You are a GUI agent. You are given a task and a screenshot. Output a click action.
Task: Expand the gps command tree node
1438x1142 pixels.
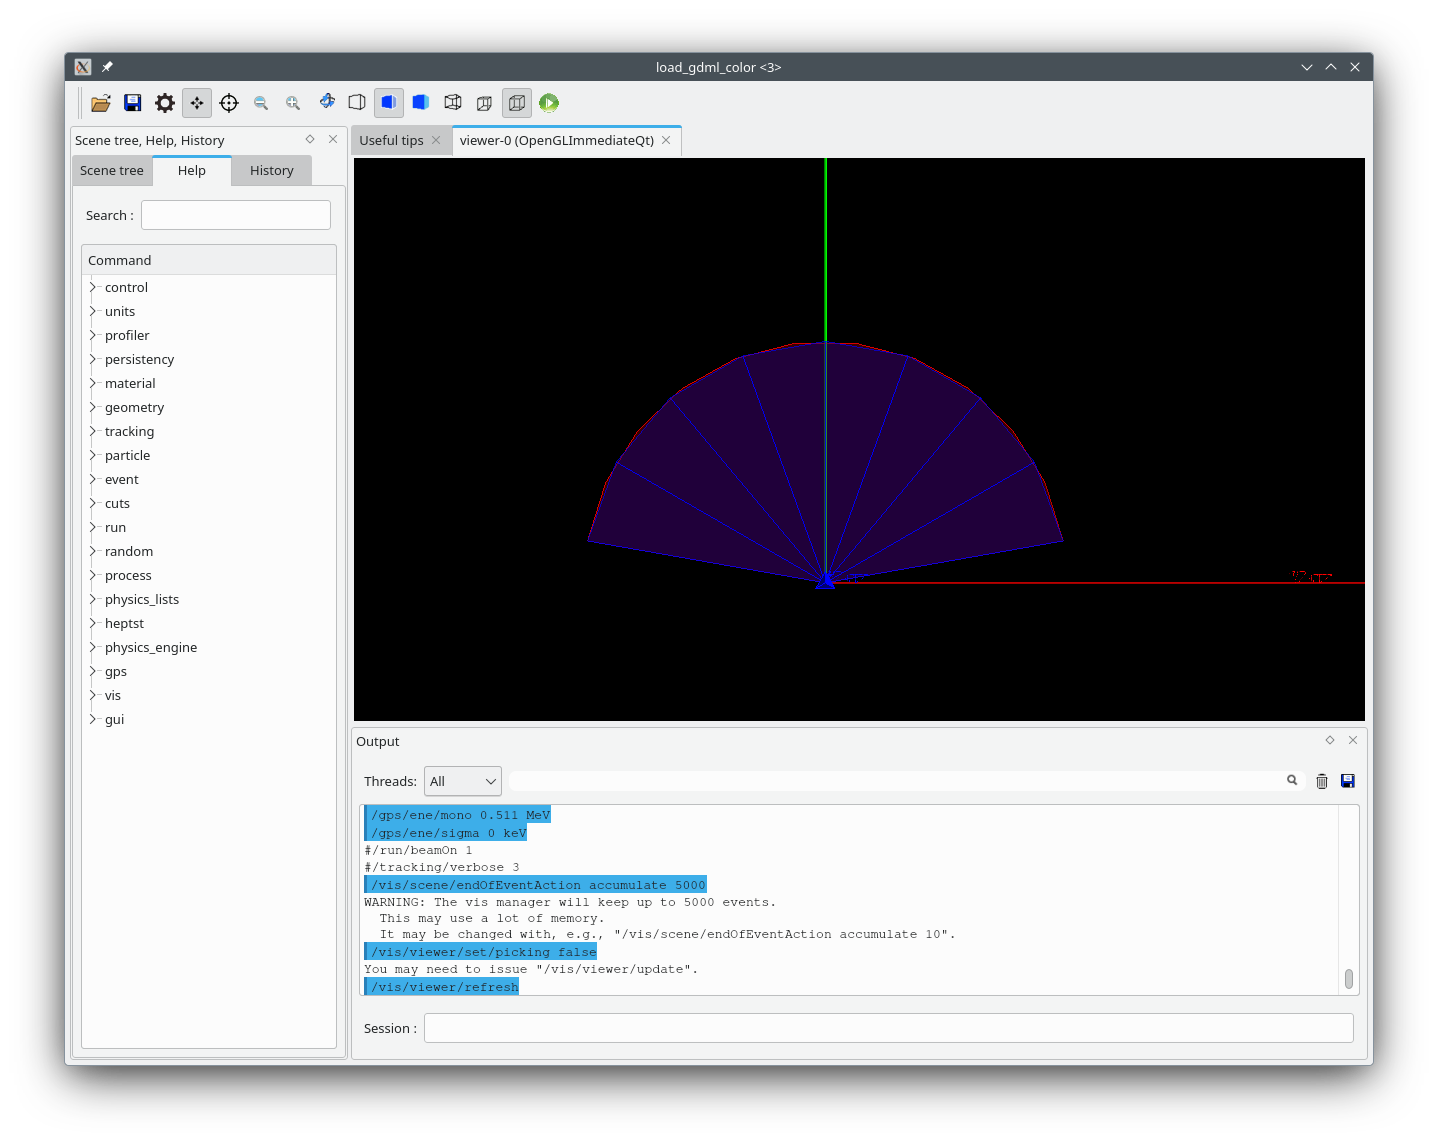(x=93, y=671)
